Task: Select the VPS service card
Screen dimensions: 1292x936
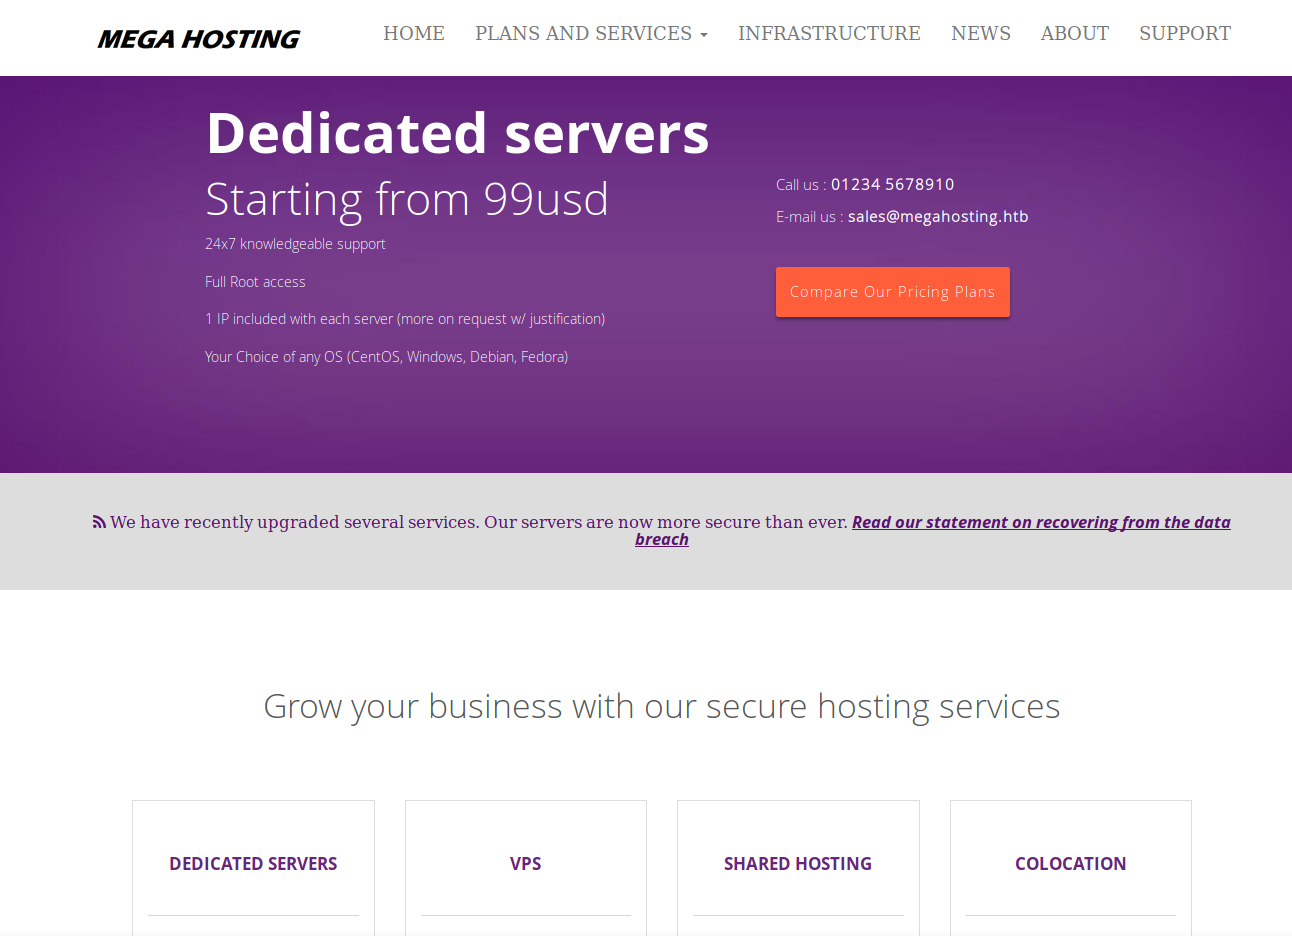Action: pos(525,864)
